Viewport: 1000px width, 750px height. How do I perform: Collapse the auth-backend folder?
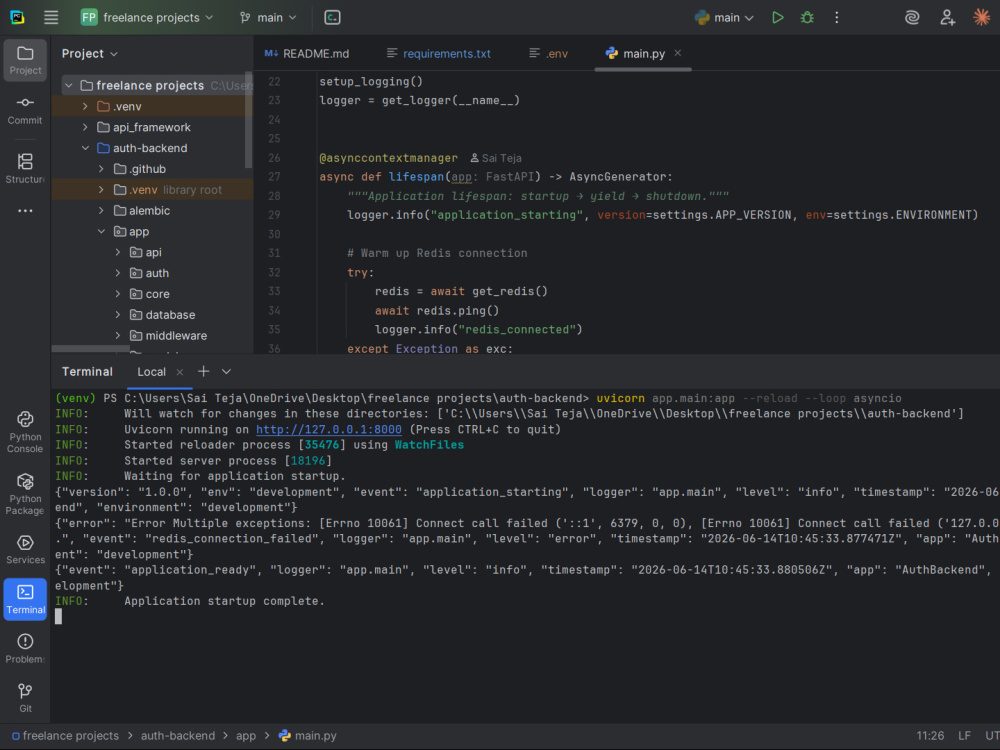(85, 148)
